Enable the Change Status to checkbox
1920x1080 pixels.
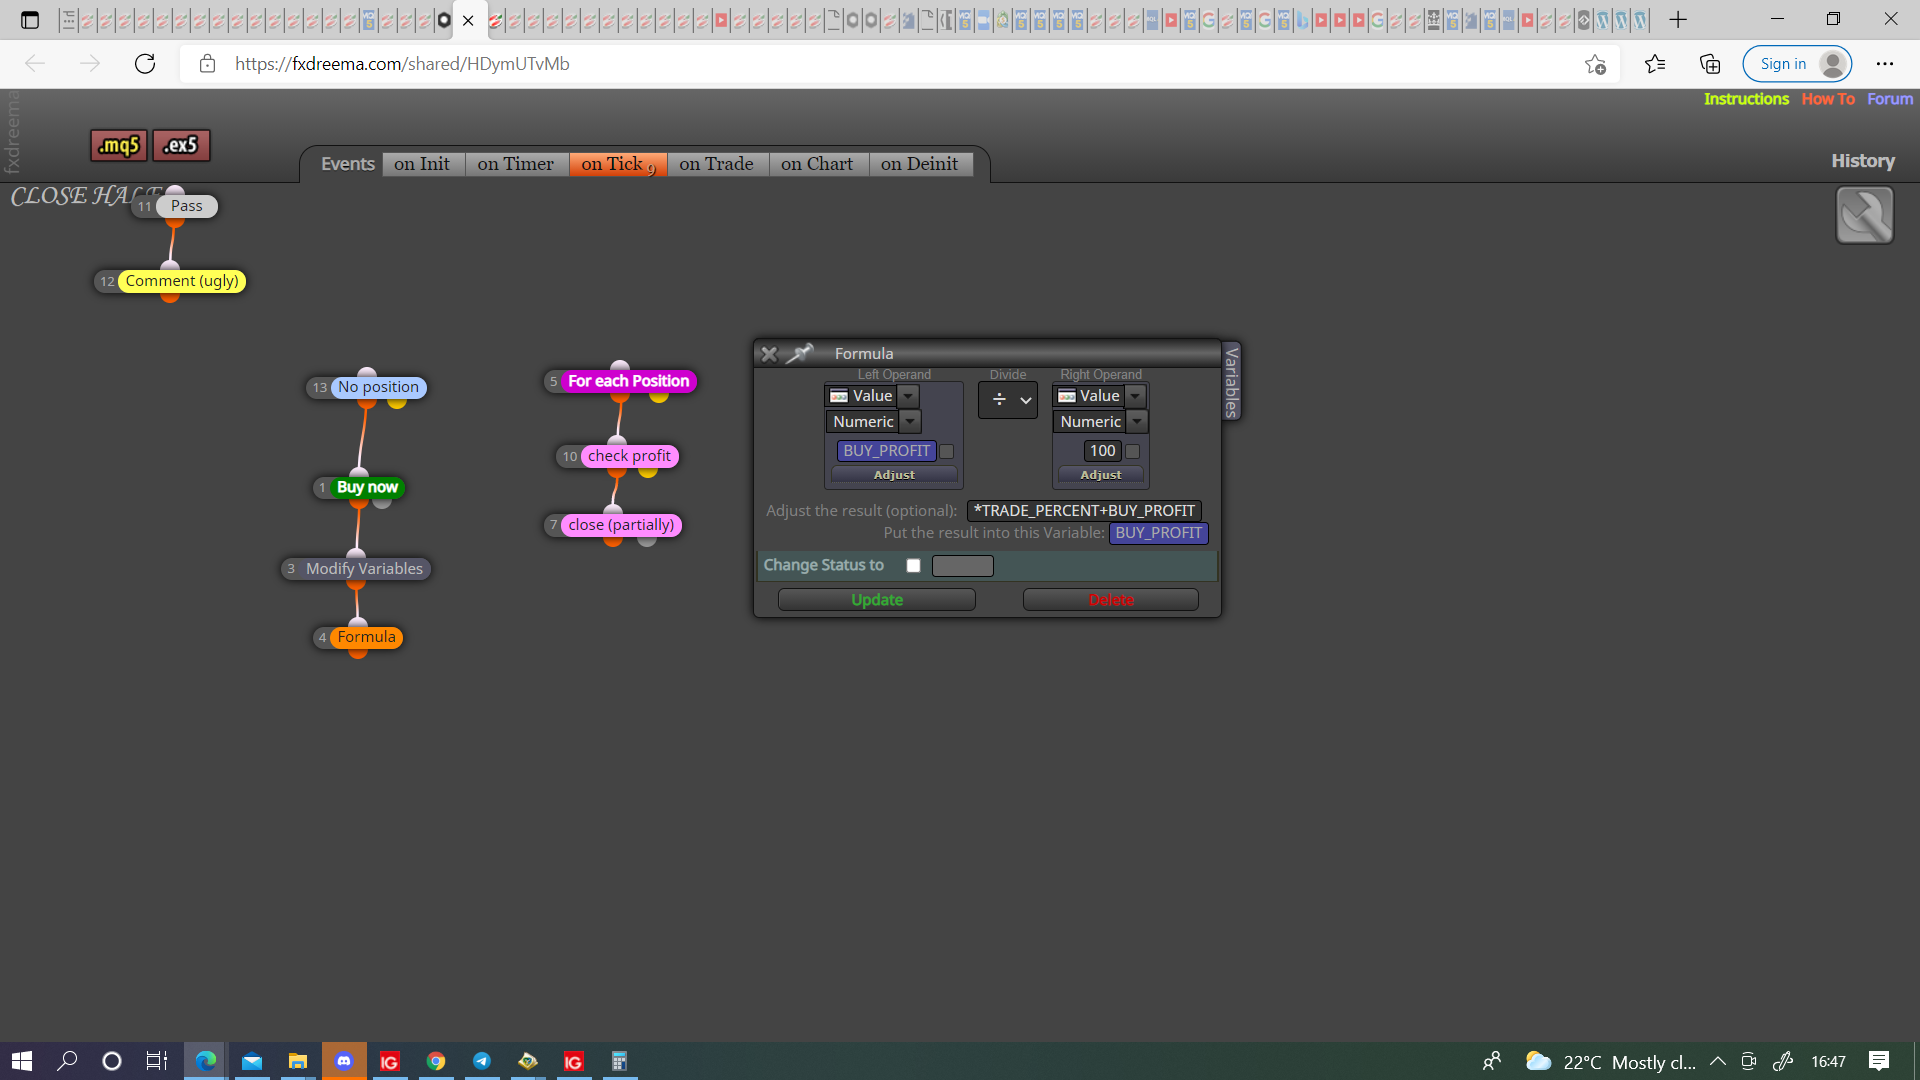[913, 566]
